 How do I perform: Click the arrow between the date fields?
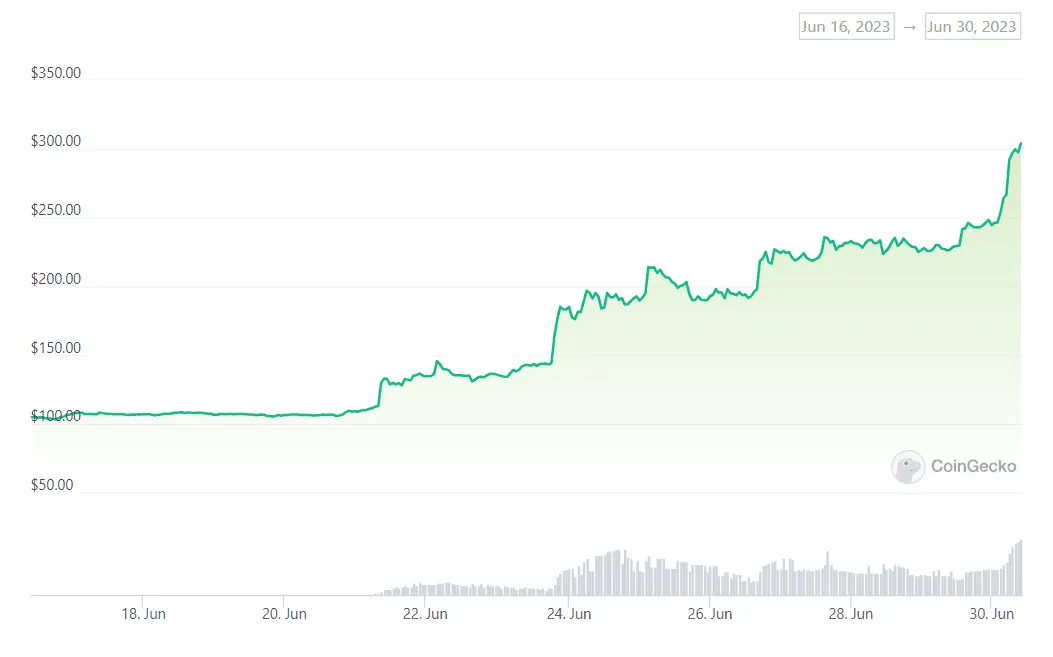pos(911,26)
